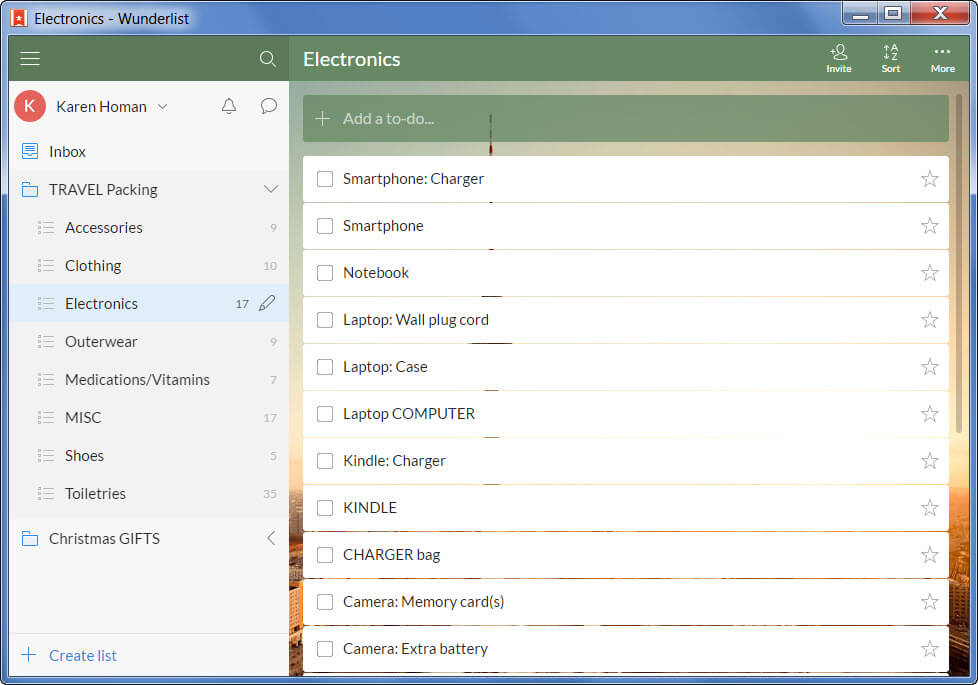978x685 pixels.
Task: Open the notifications bell
Action: click(229, 106)
